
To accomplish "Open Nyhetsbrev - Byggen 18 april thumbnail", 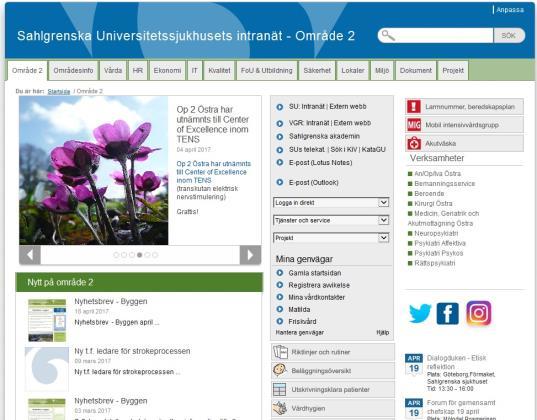I will pyautogui.click(x=47, y=320).
